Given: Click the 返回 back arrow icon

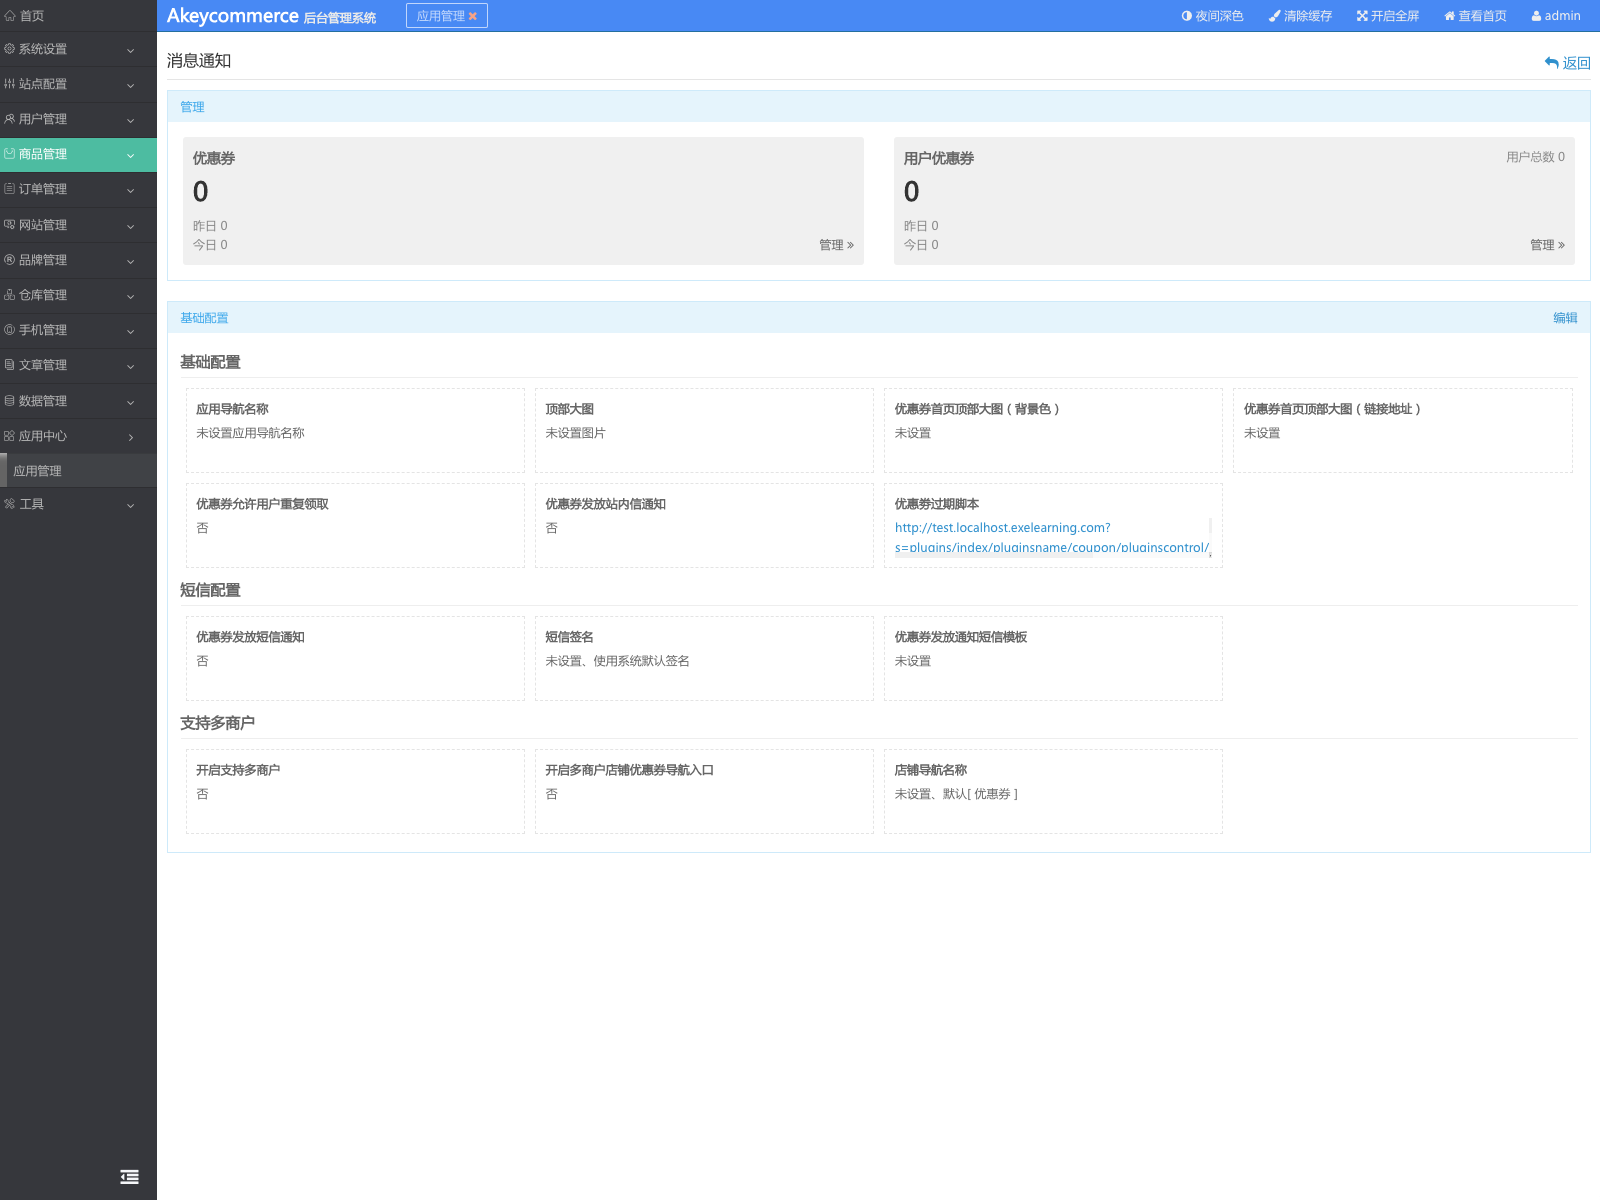Looking at the screenshot, I should point(1551,63).
